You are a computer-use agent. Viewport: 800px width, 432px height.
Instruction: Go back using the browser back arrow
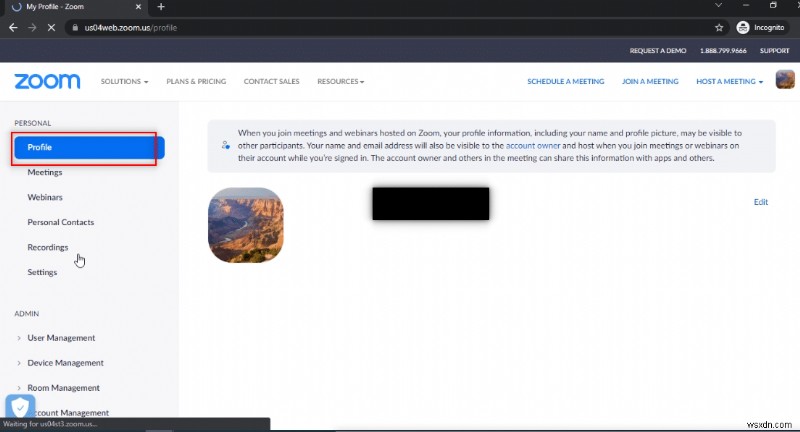(x=13, y=28)
